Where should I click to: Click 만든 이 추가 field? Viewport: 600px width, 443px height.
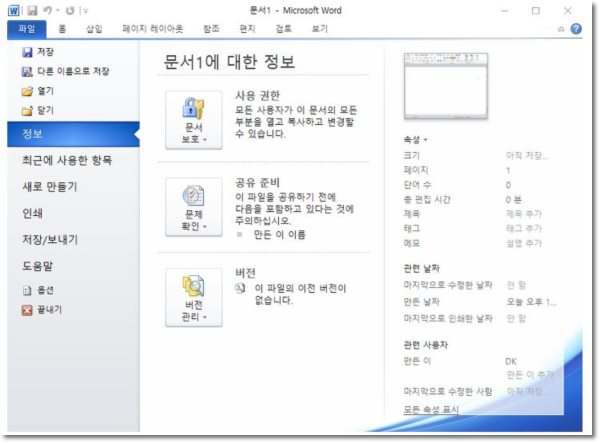point(530,375)
